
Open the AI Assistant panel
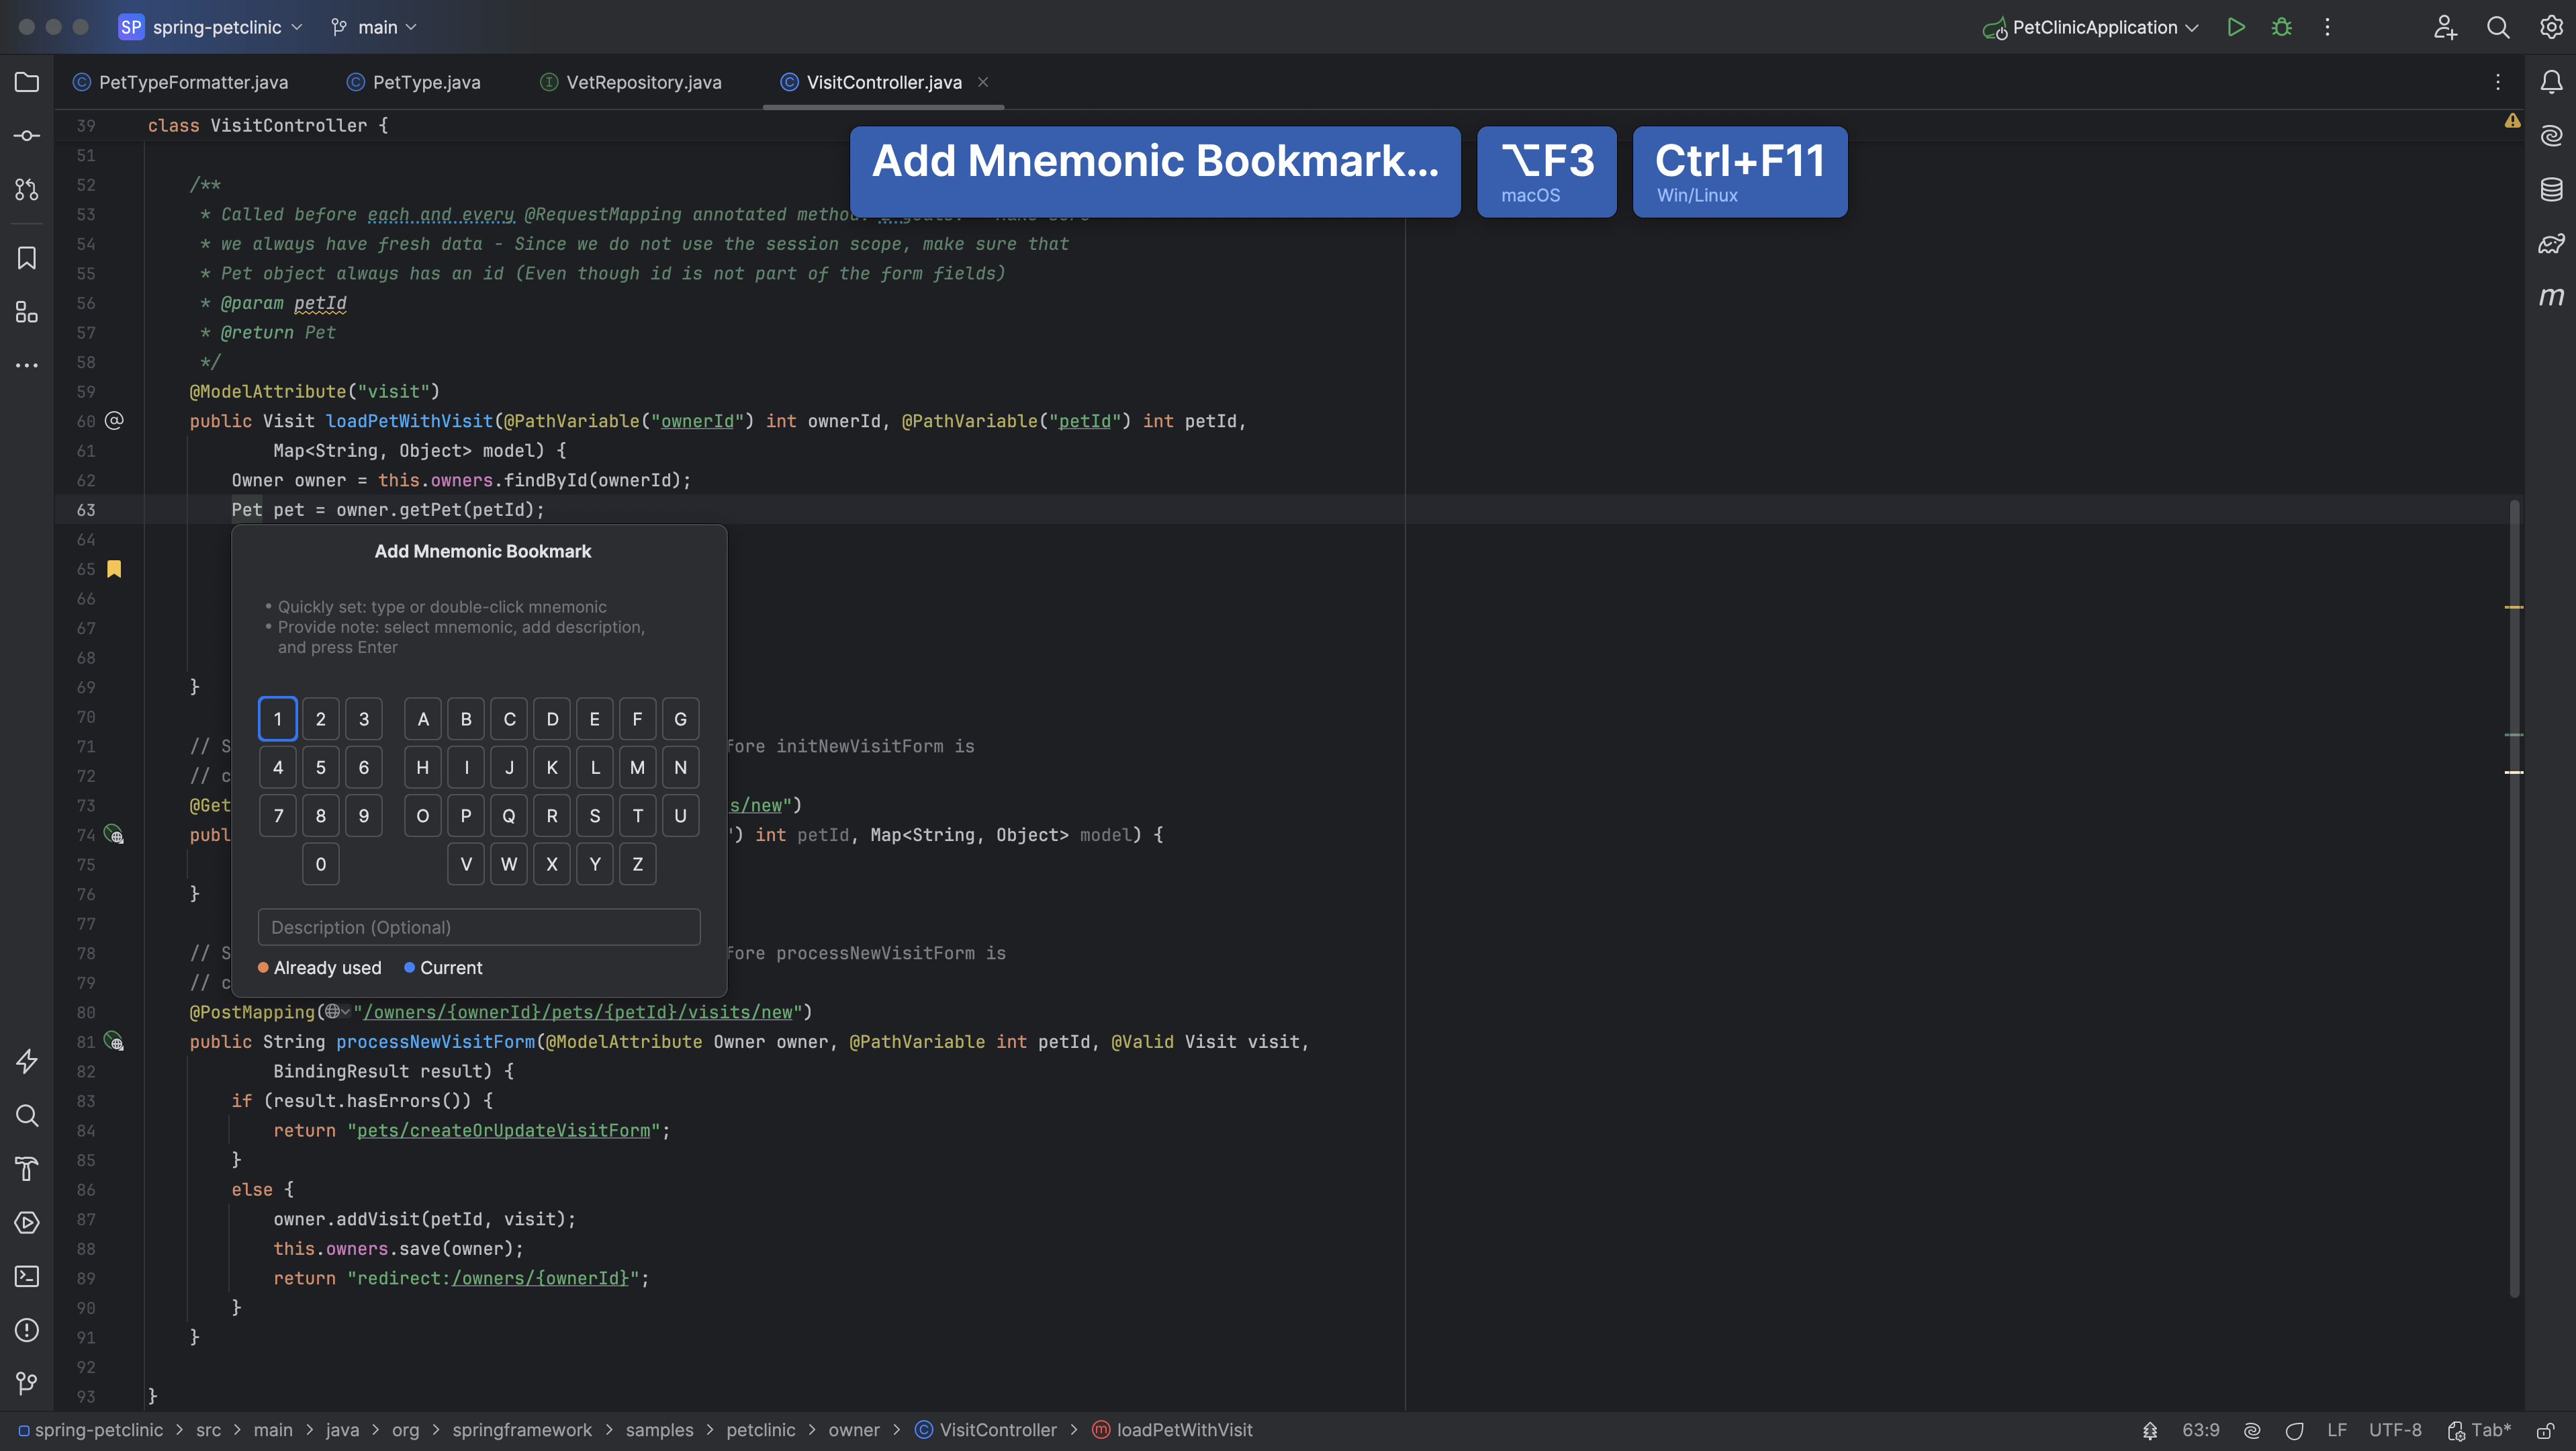(x=2551, y=135)
